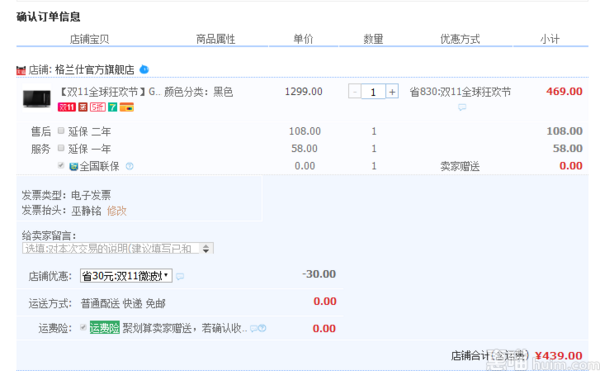This screenshot has height=371, width=600.
Task: Click the speech bubble icon beside 店铺优惠 dropdown
Action: click(x=180, y=276)
